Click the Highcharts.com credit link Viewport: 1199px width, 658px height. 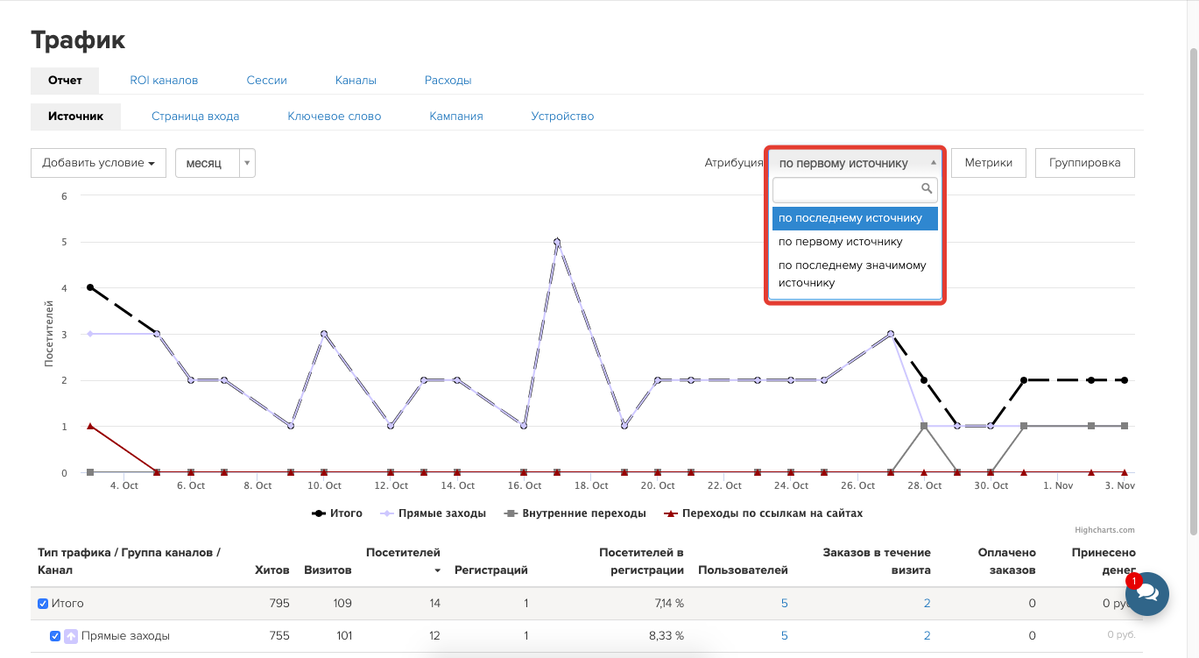(1104, 530)
